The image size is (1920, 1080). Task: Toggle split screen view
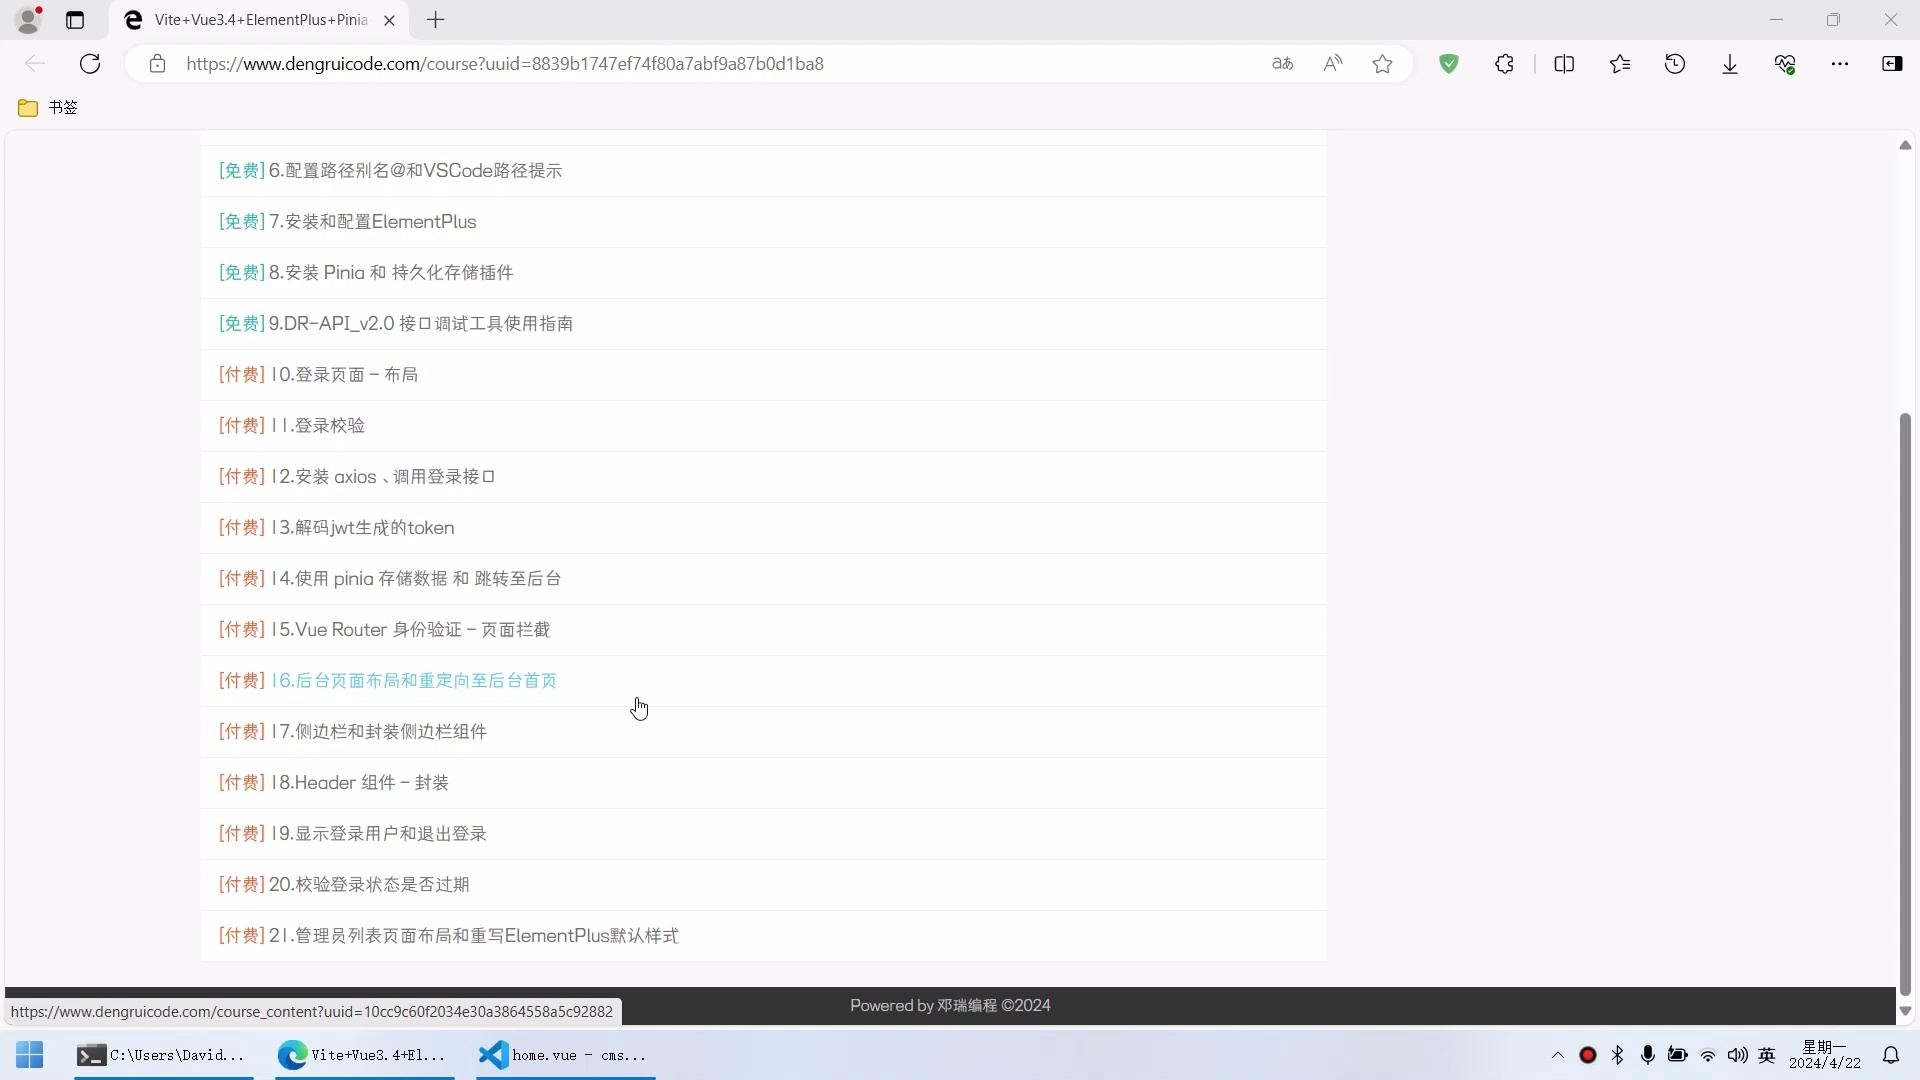pyautogui.click(x=1565, y=63)
